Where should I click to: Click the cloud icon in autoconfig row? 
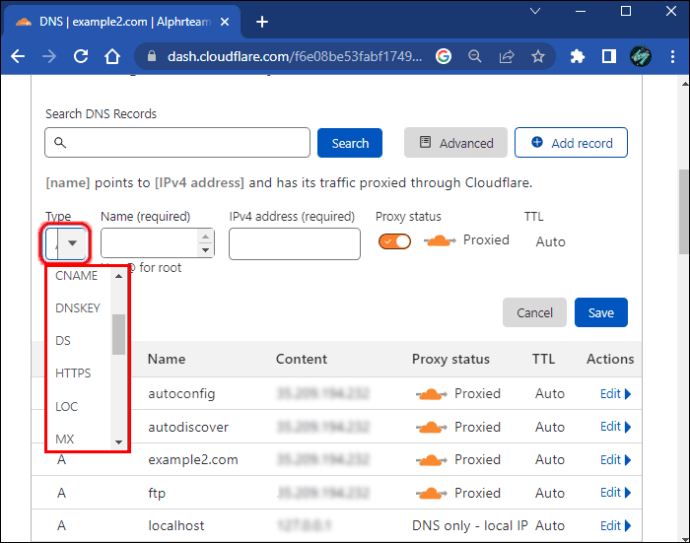[432, 394]
